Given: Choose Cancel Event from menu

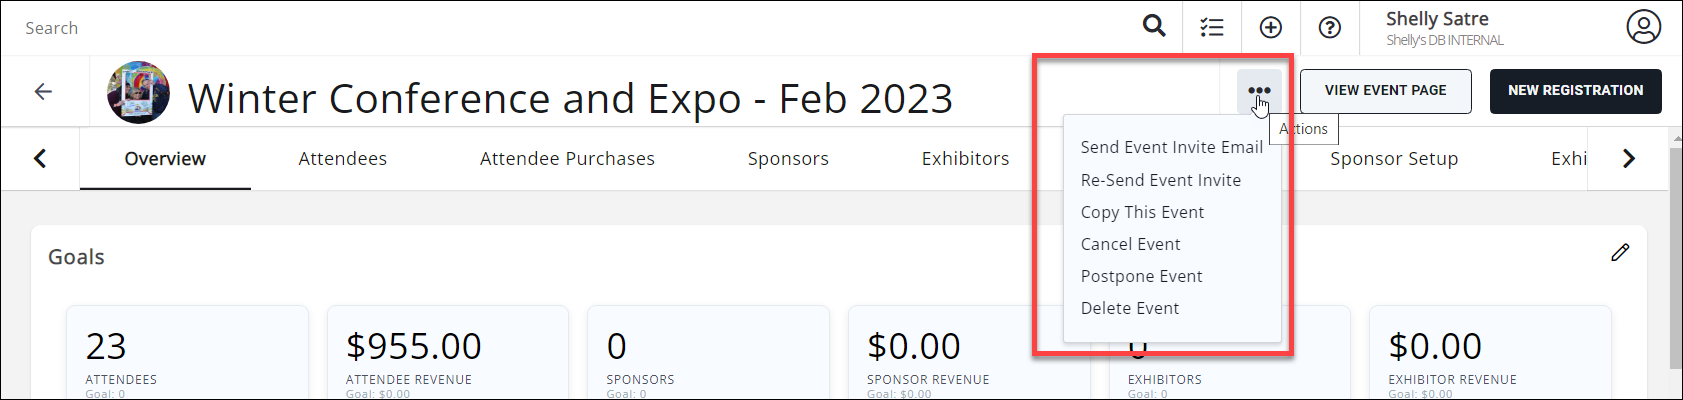Looking at the screenshot, I should [x=1130, y=244].
